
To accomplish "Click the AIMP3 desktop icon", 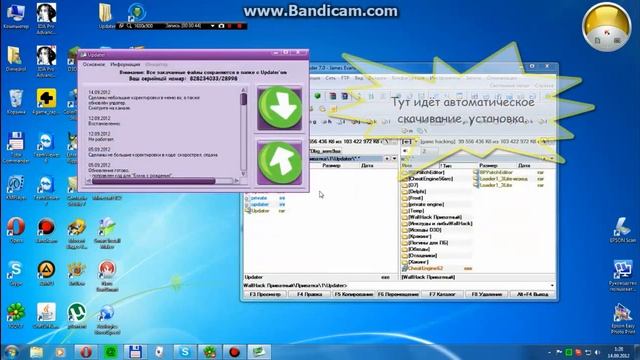I will click(46, 273).
